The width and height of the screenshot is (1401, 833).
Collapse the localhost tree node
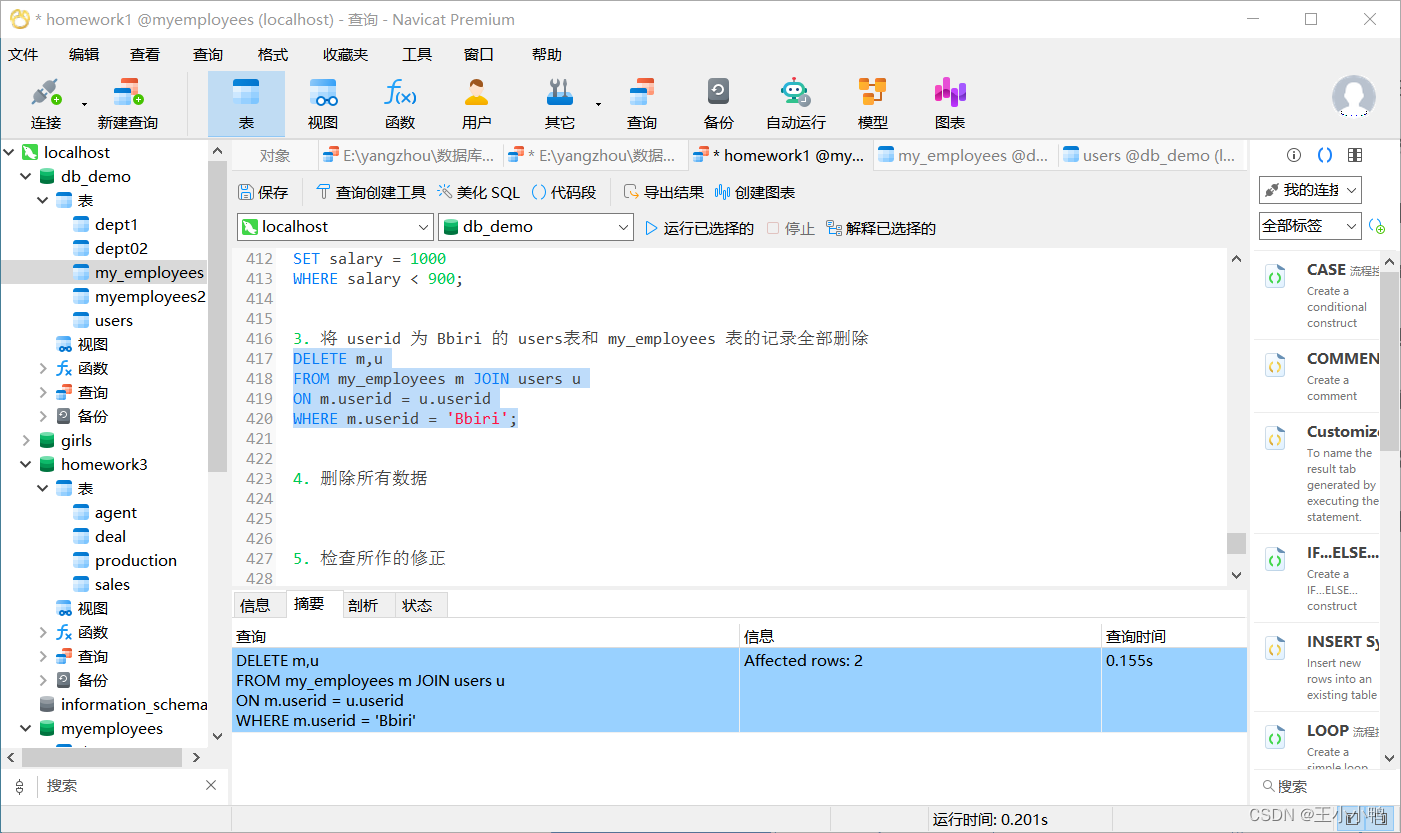point(10,152)
